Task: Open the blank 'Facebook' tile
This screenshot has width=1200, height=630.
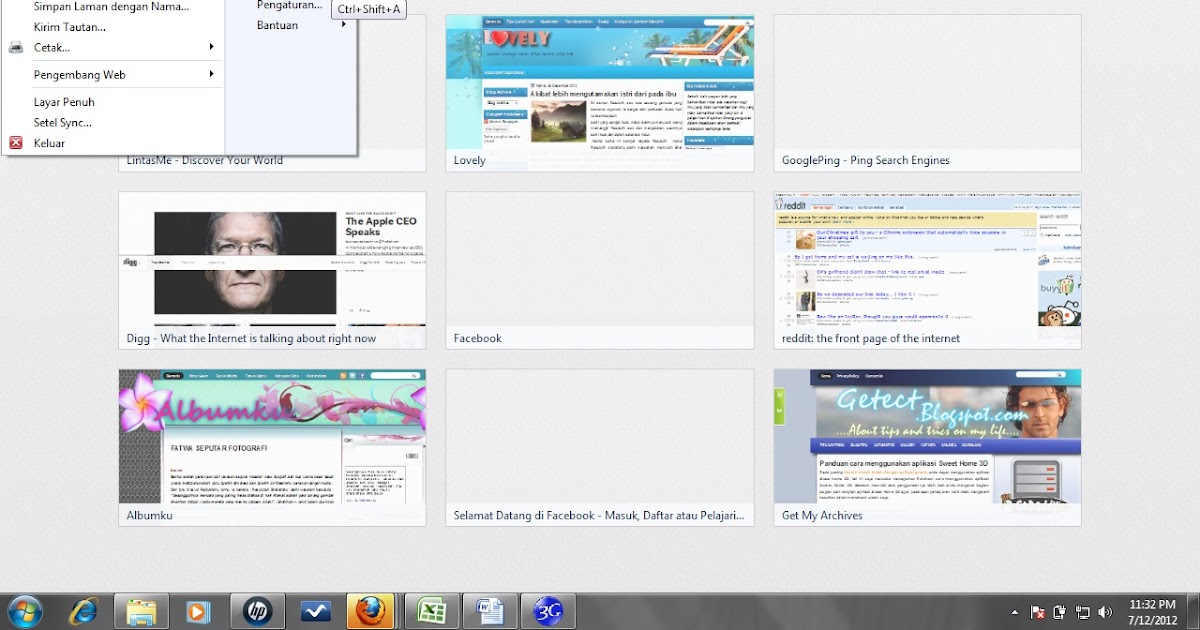Action: tap(600, 270)
